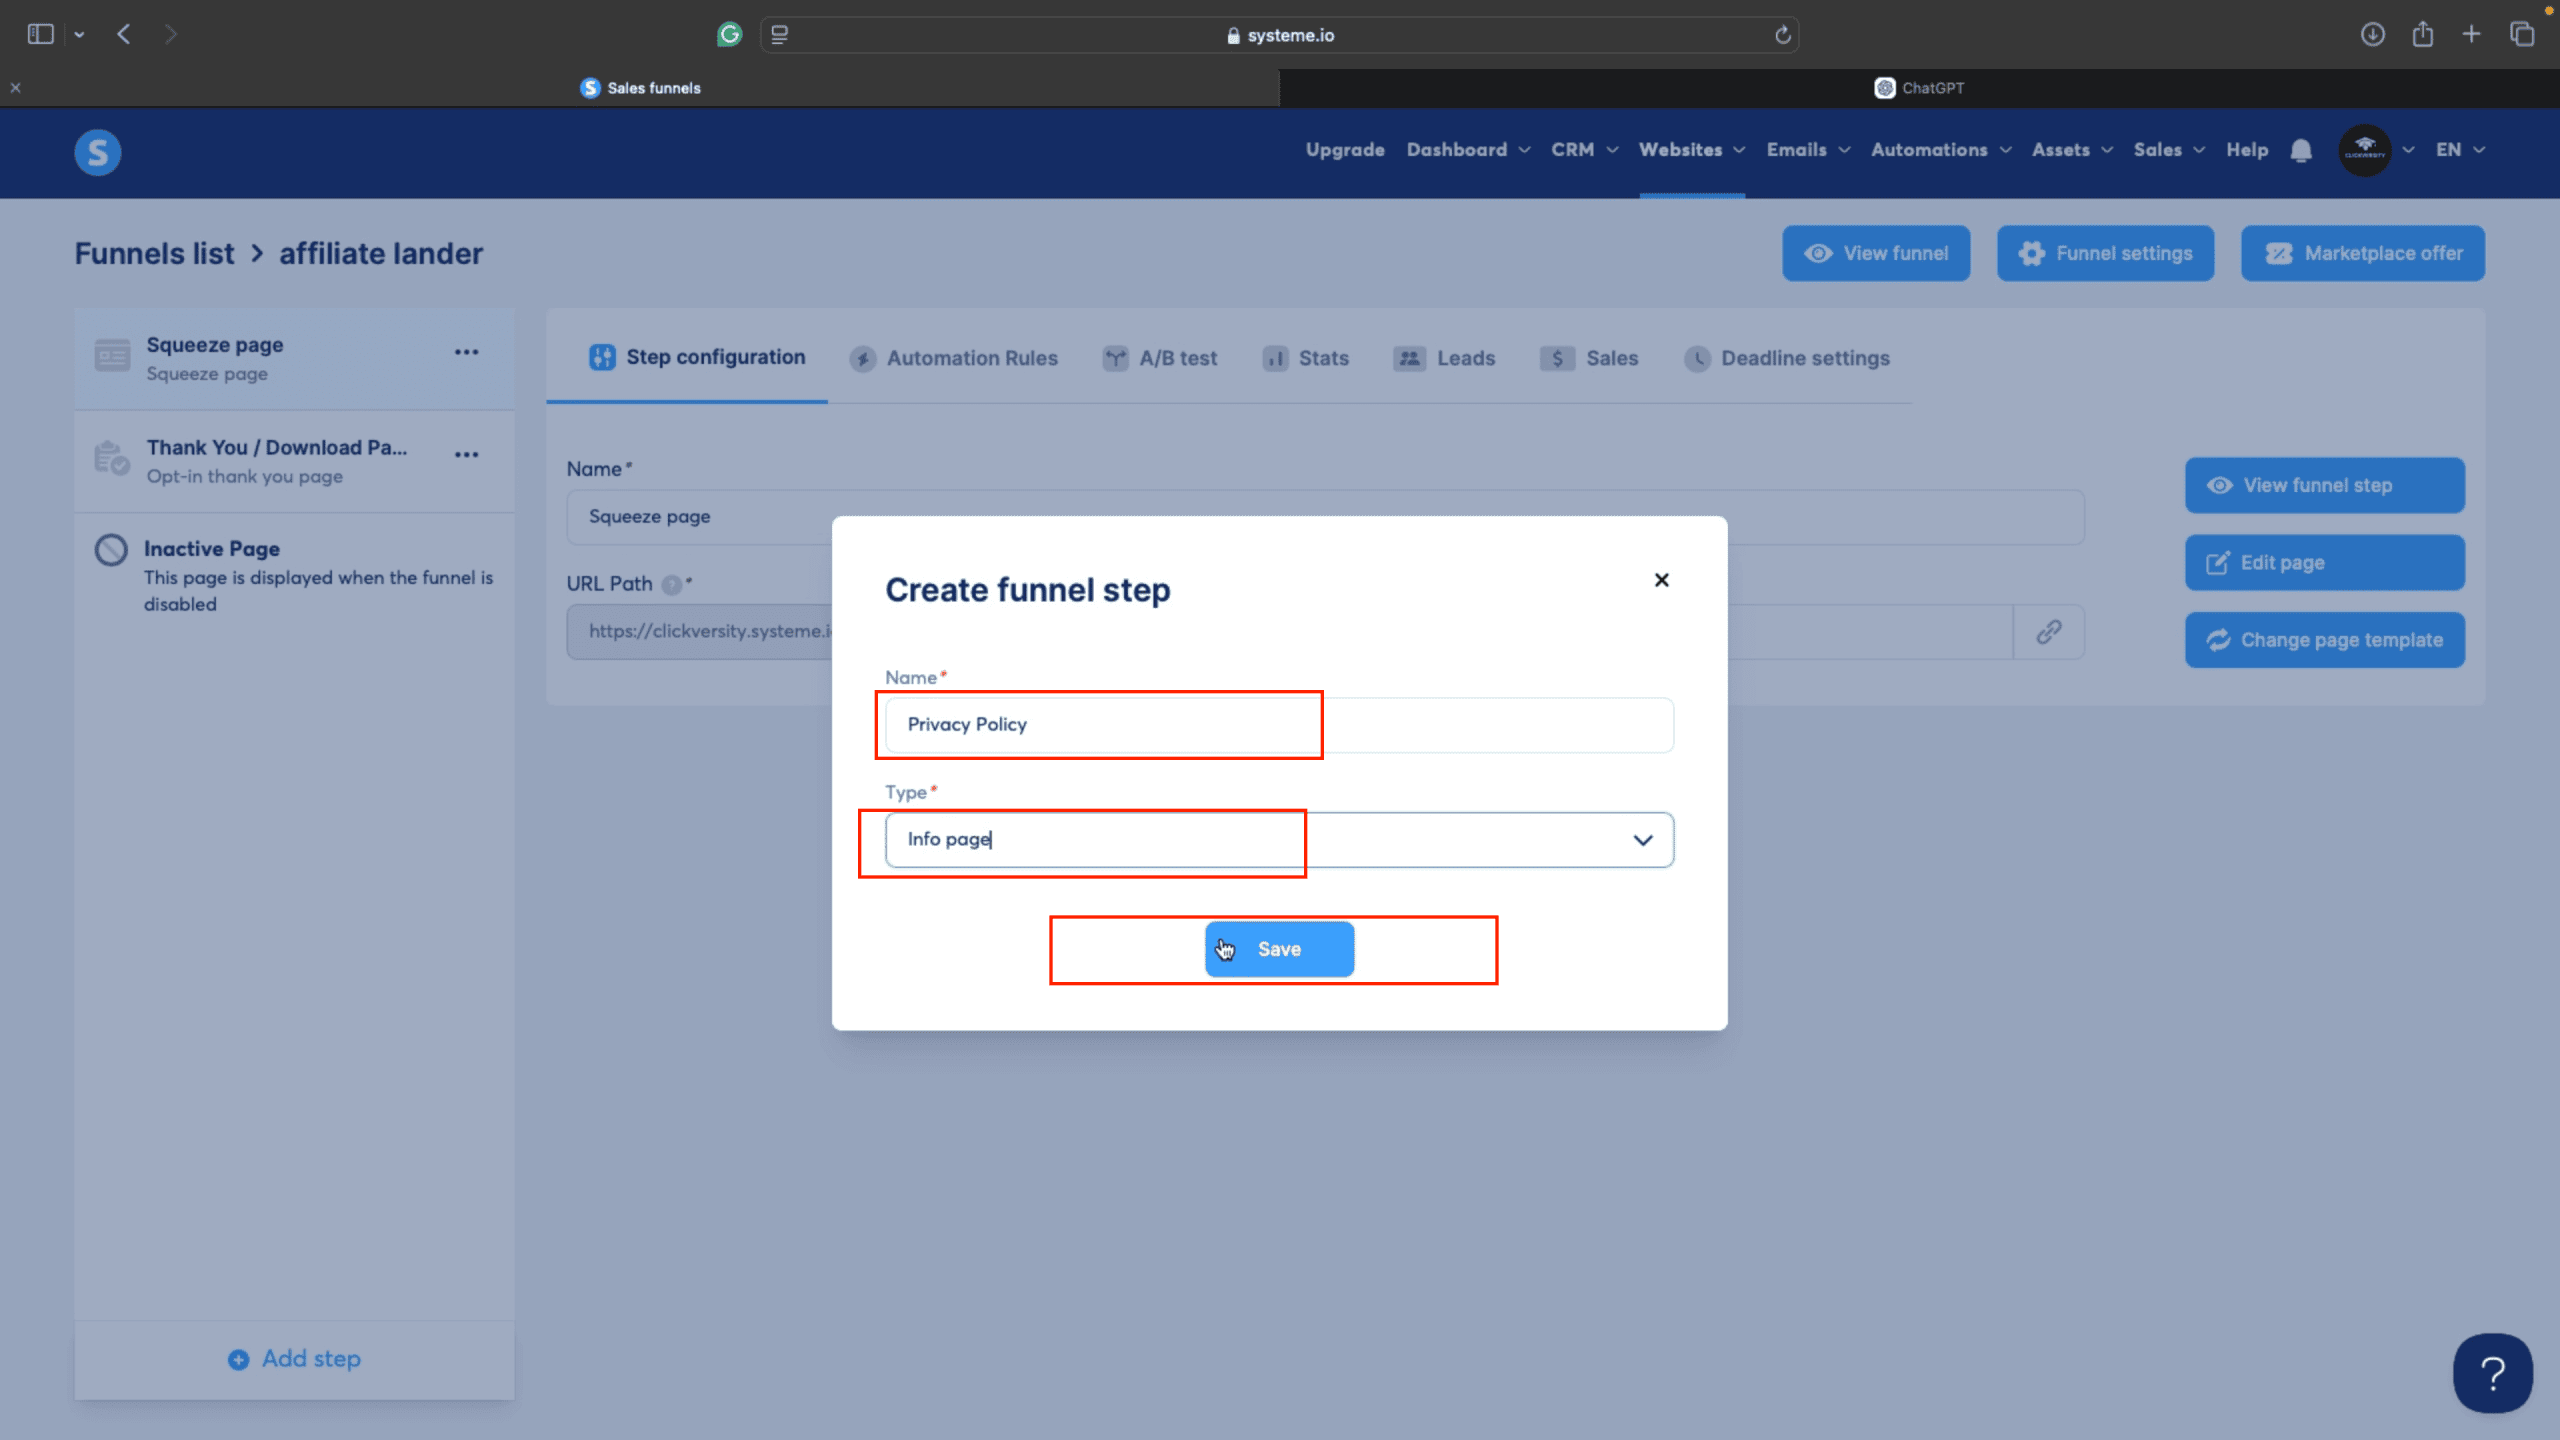Click the URL Path help tooltip icon
The image size is (2560, 1440).
[x=672, y=585]
